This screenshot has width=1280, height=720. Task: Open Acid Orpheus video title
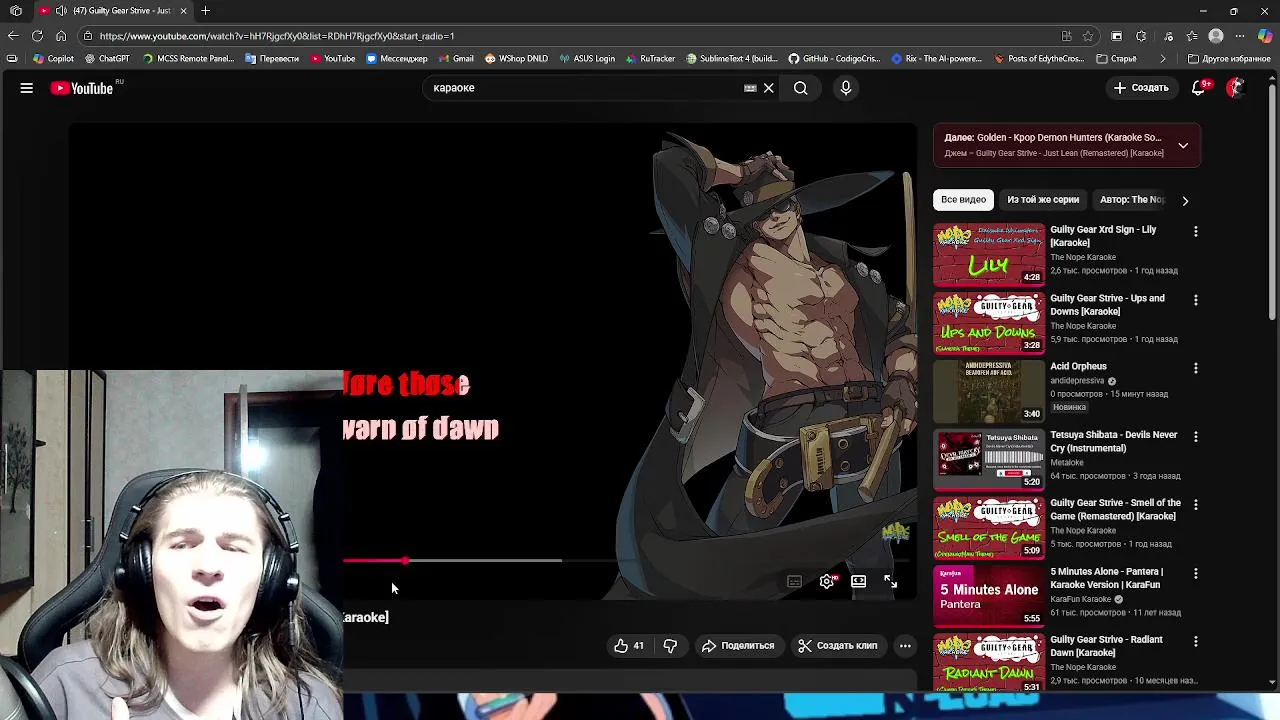point(1078,367)
